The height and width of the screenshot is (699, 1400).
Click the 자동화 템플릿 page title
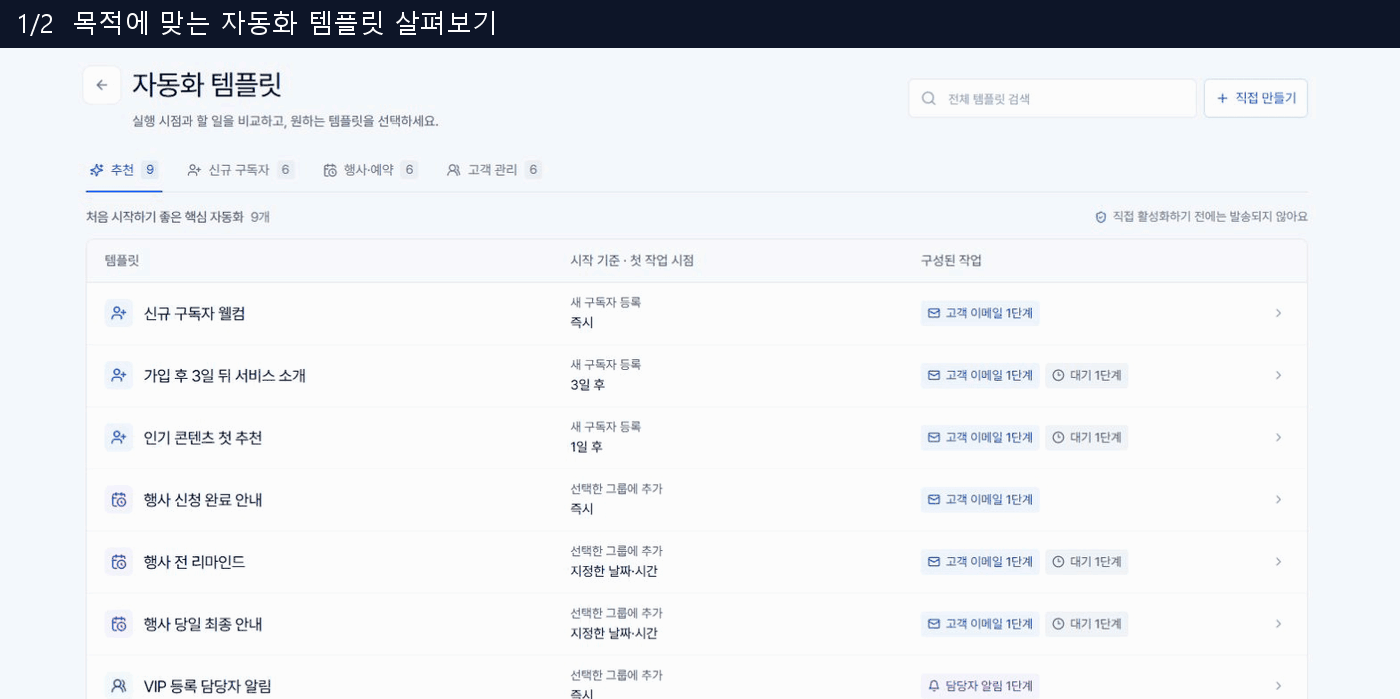tap(207, 84)
